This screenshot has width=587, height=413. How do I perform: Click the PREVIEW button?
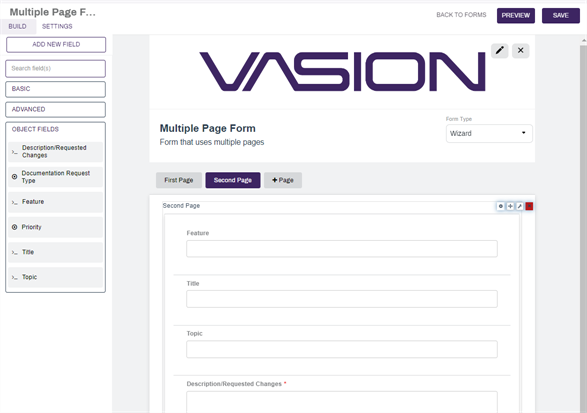[x=515, y=15]
